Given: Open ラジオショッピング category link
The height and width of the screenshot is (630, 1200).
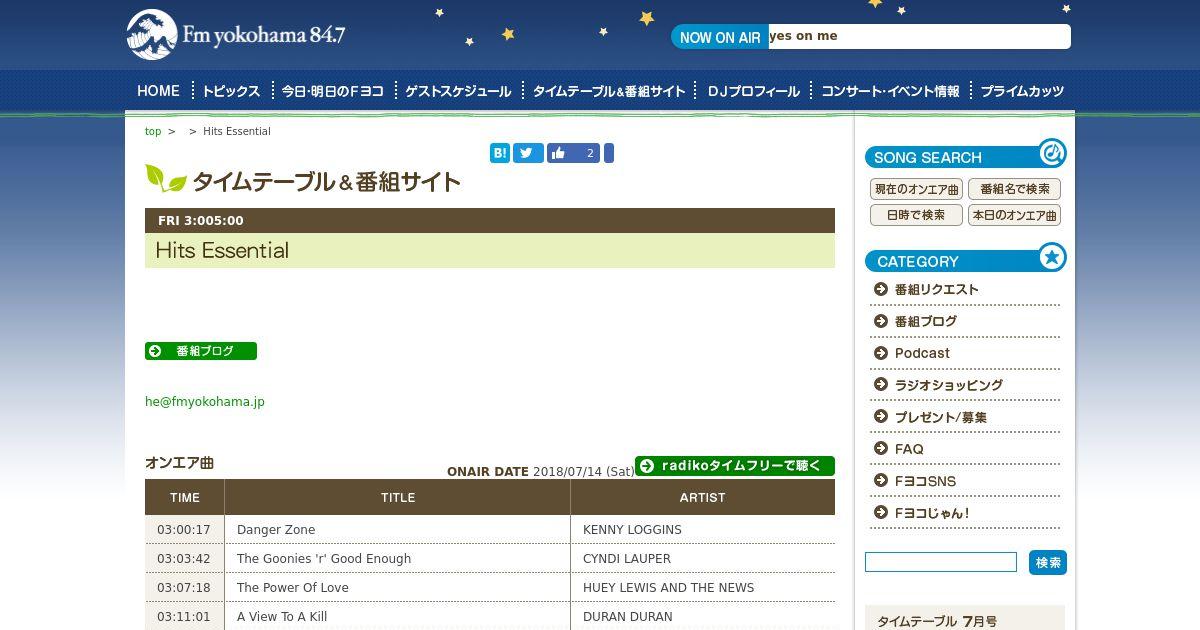Looking at the screenshot, I should coord(949,385).
